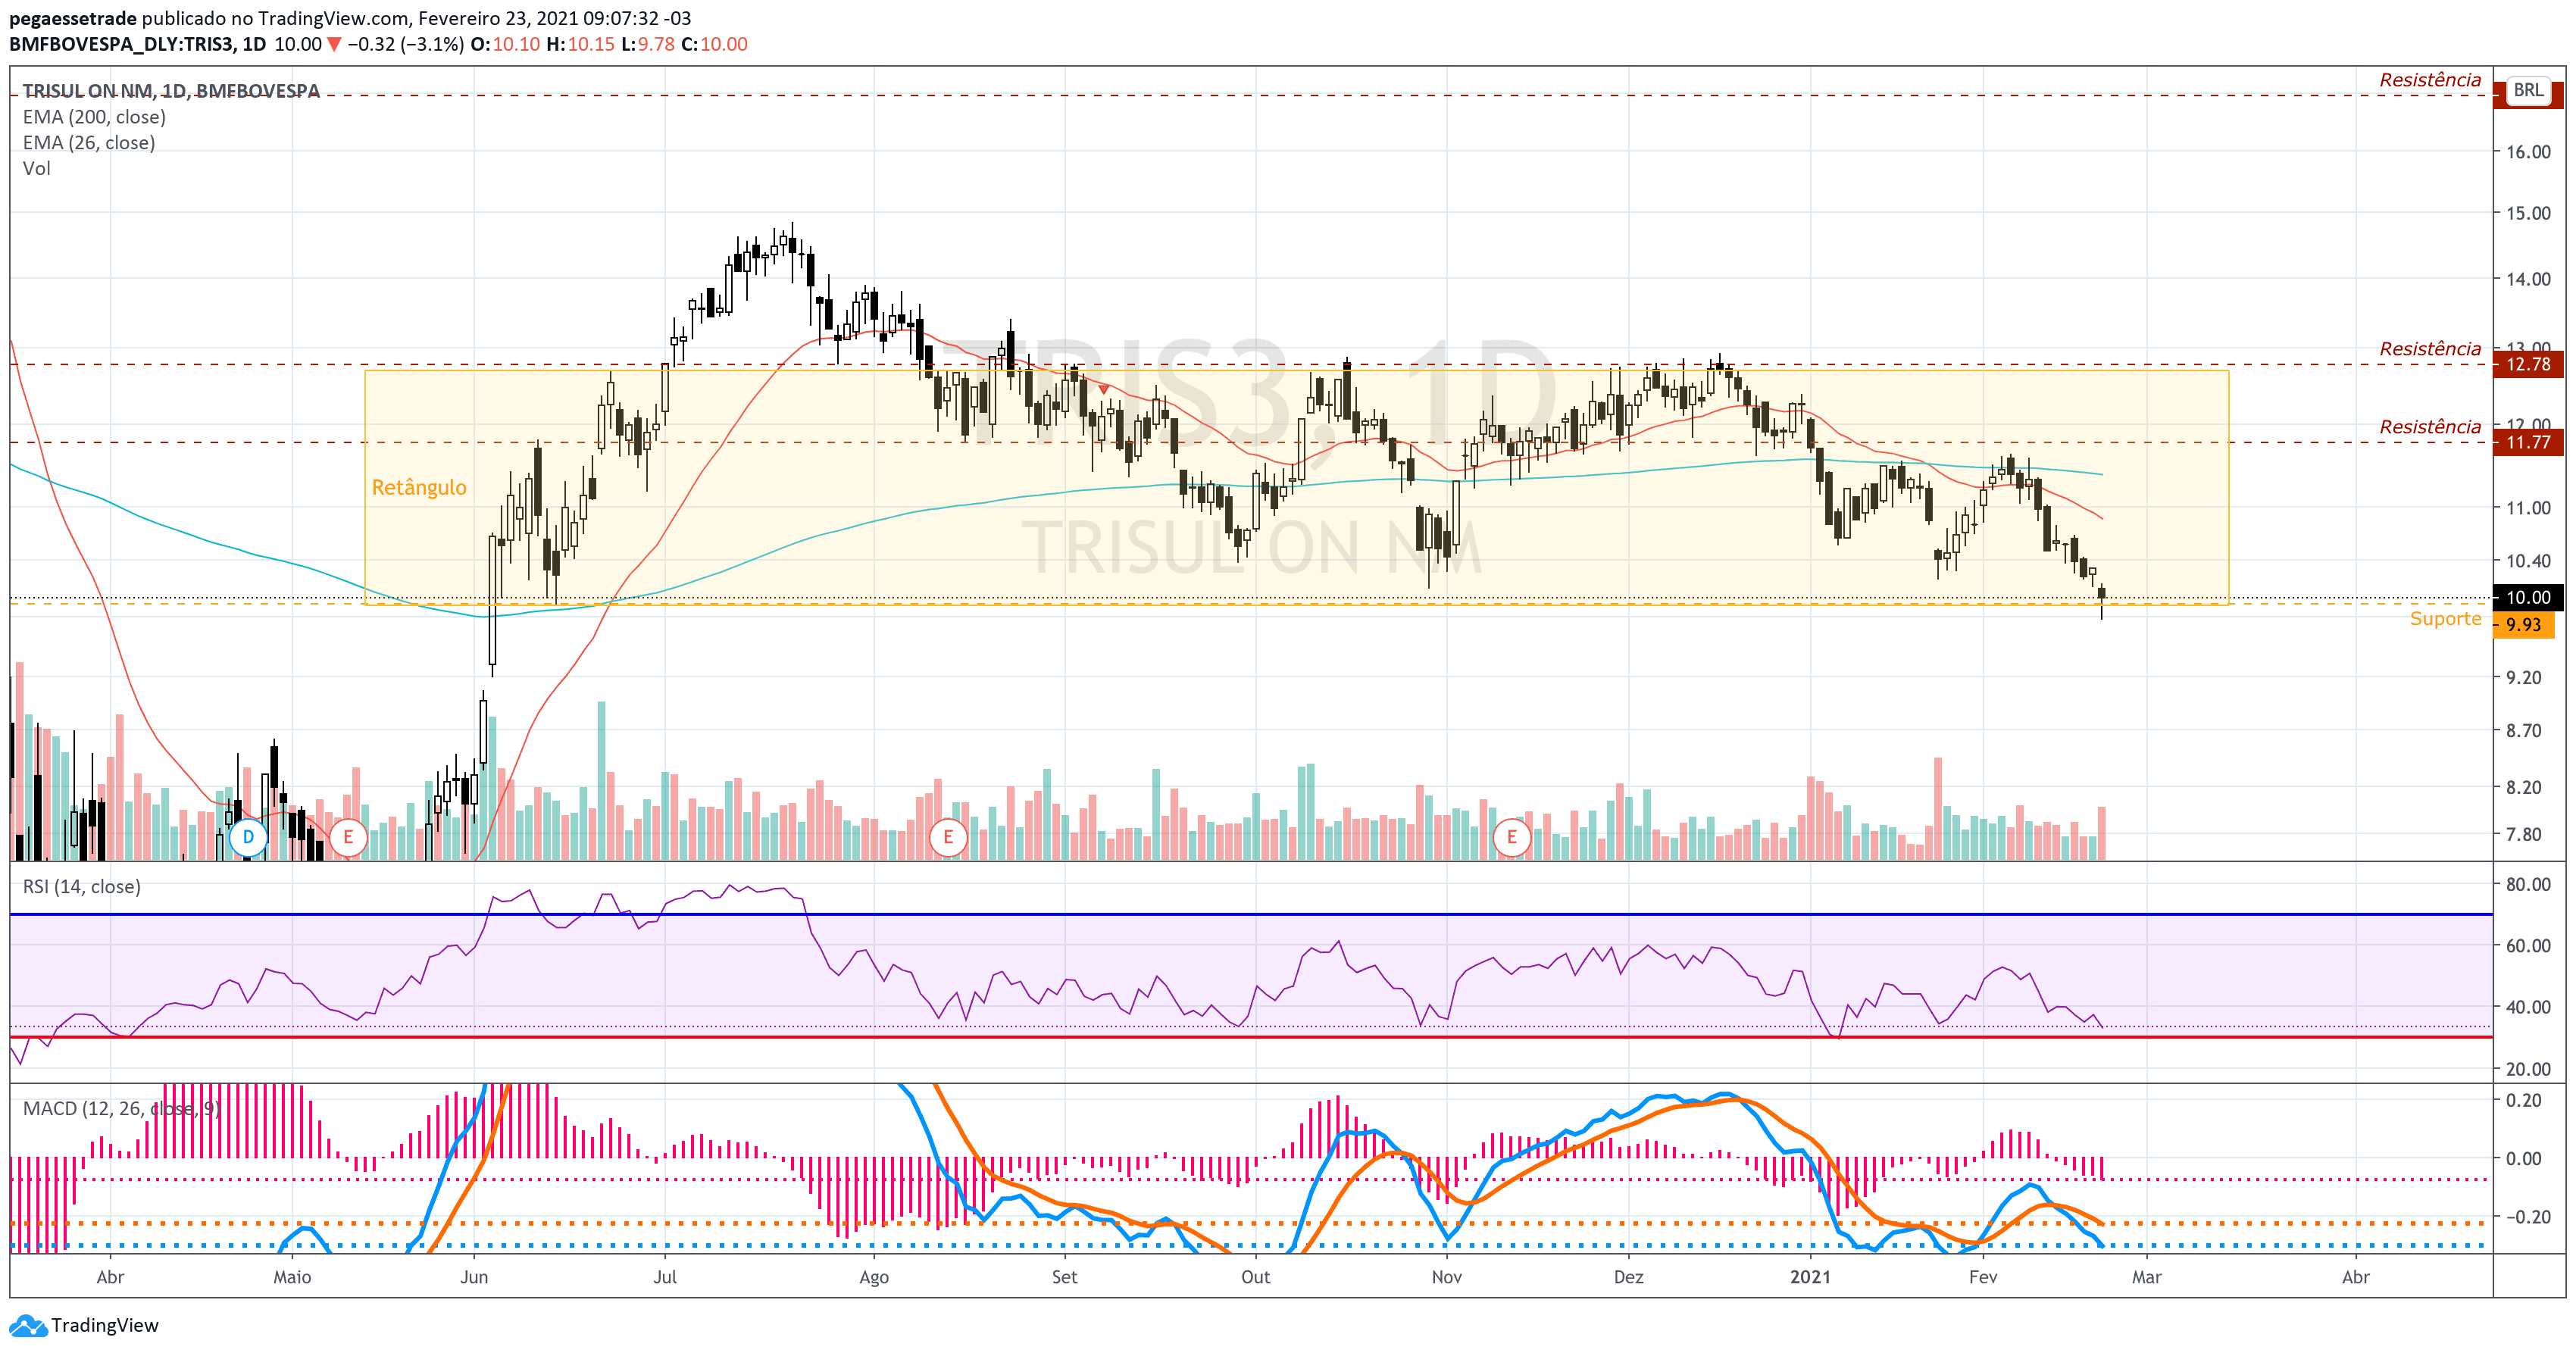Click 60.00 on the RSI scale
The image size is (2576, 1353).
click(x=2528, y=946)
